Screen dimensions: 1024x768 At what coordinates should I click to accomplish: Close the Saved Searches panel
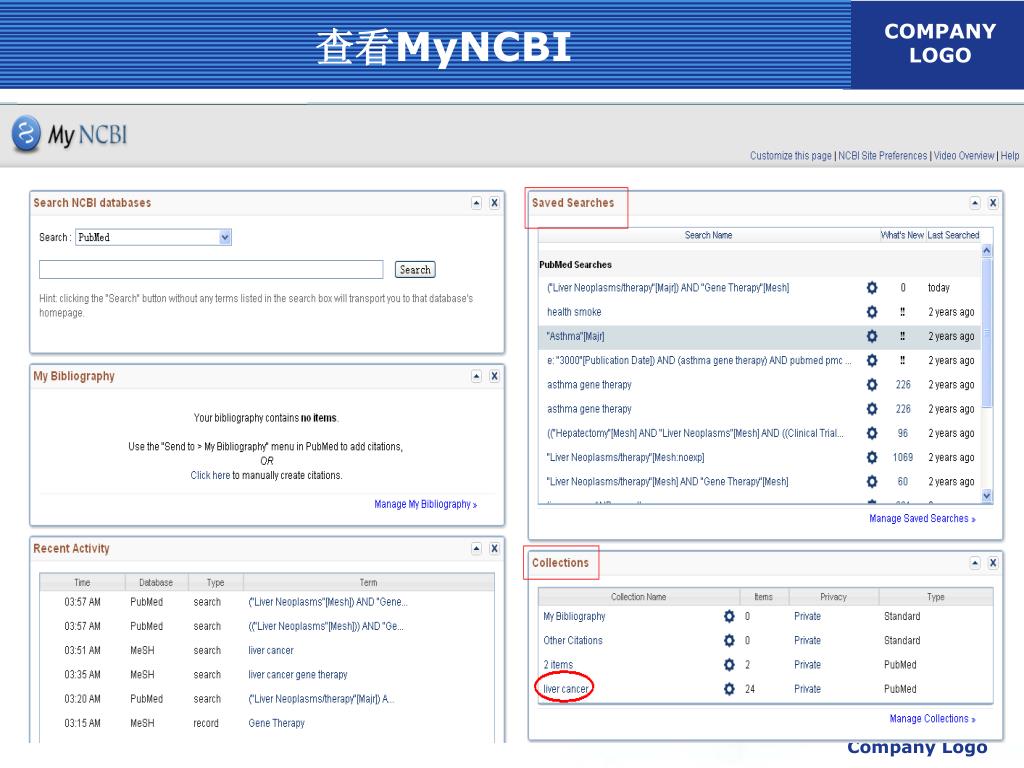(x=993, y=203)
